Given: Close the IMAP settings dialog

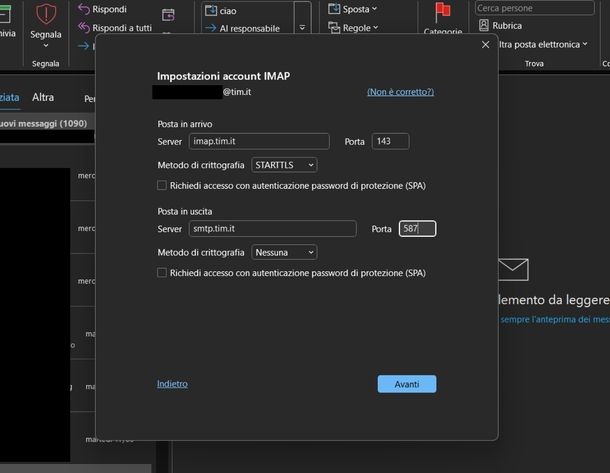Looking at the screenshot, I should [485, 45].
